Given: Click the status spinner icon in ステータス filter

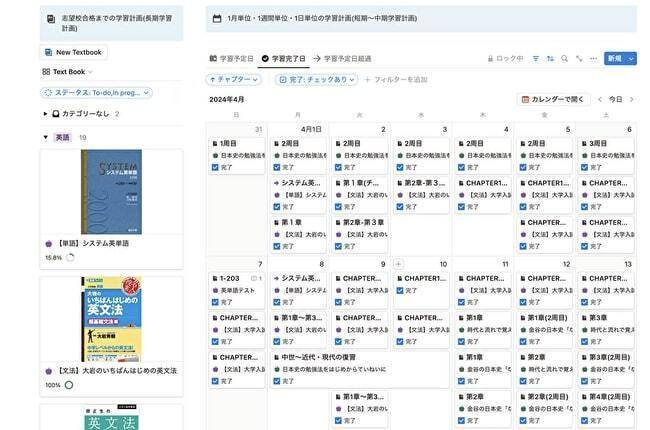Looking at the screenshot, I should 48,92.
